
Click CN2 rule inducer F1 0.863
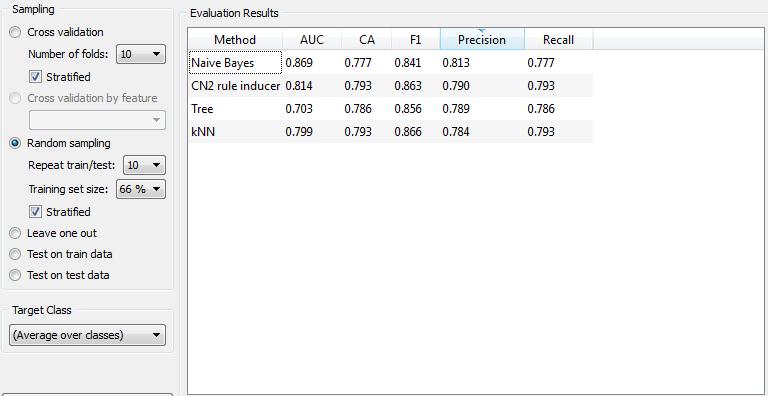tap(408, 86)
